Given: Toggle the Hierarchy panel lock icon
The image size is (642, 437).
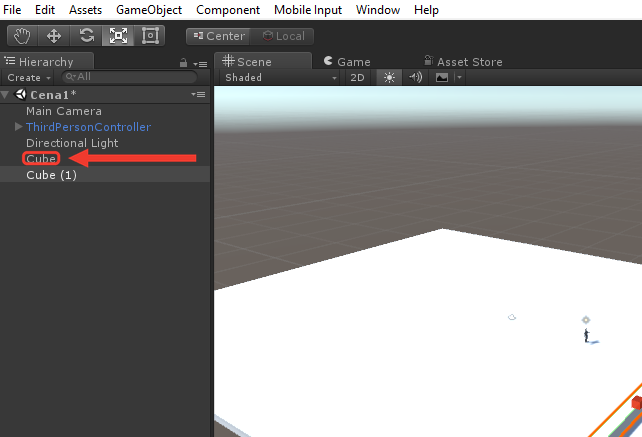Looking at the screenshot, I should pyautogui.click(x=183, y=63).
